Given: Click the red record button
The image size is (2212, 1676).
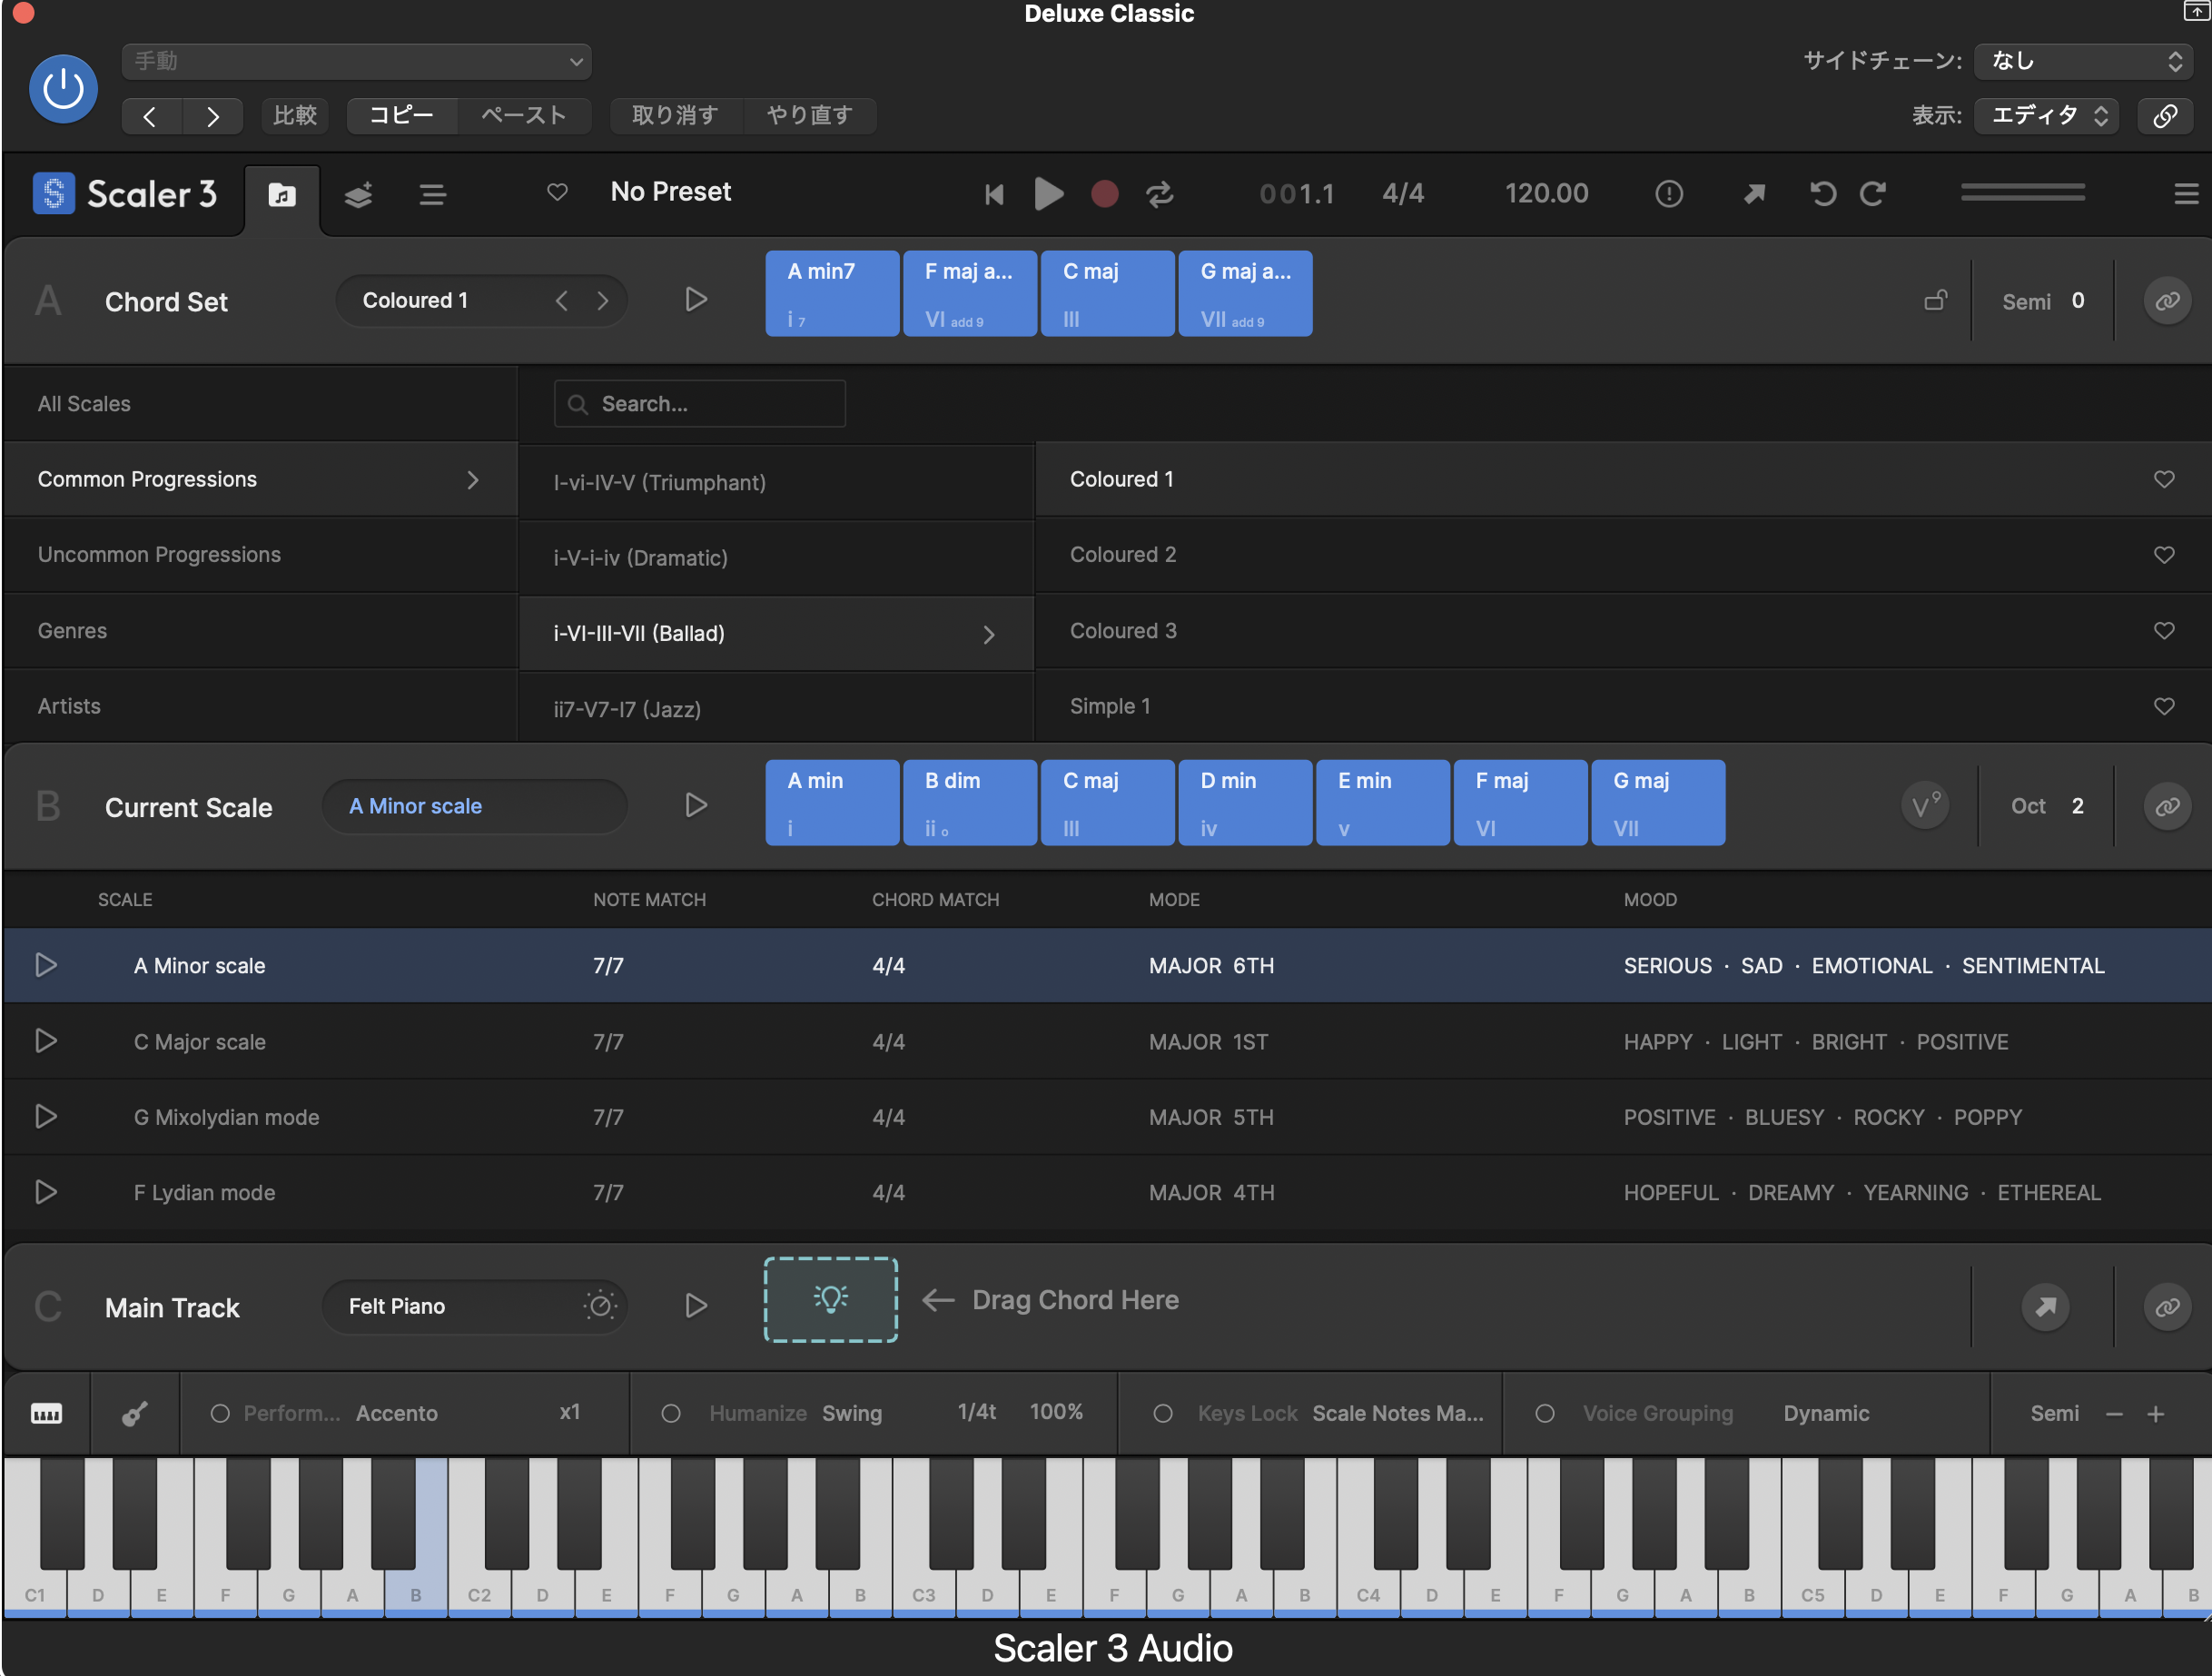Looking at the screenshot, I should 1104,194.
